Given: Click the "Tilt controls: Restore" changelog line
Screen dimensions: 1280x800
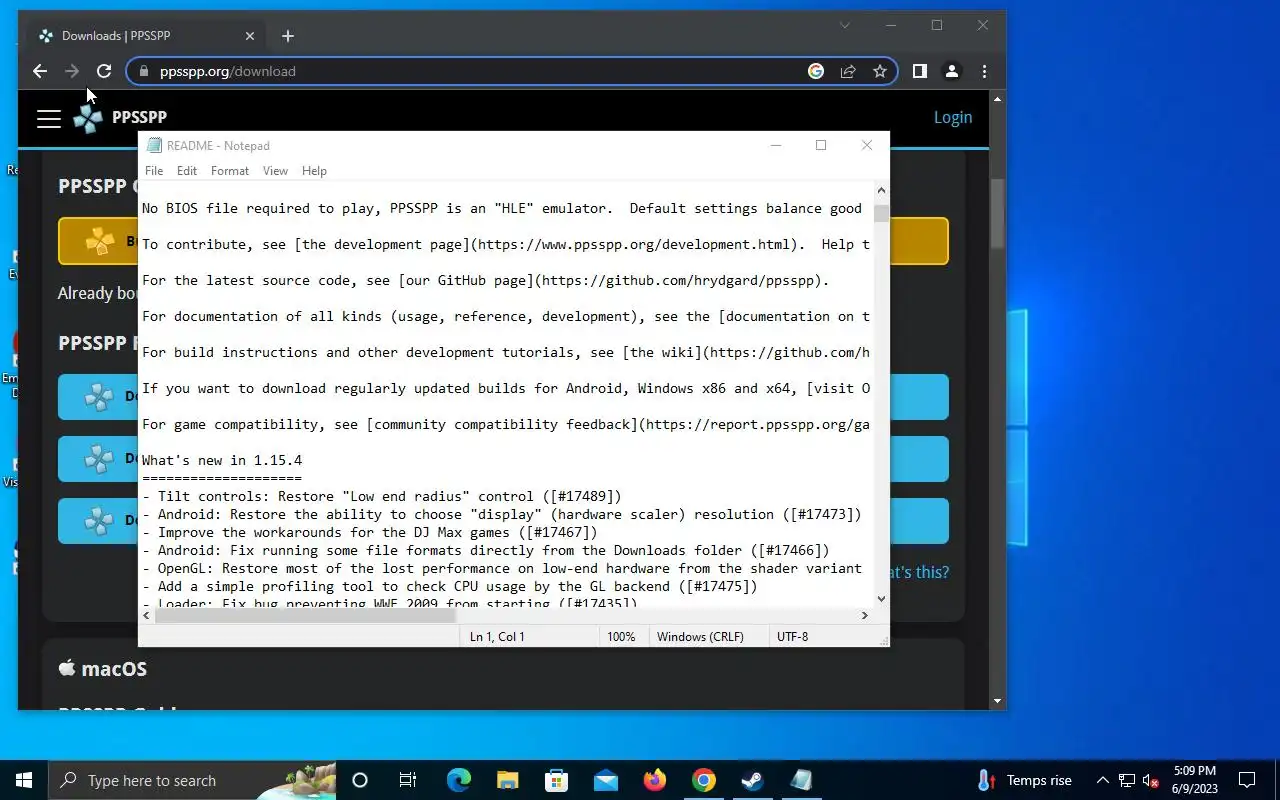Looking at the screenshot, I should (x=382, y=496).
